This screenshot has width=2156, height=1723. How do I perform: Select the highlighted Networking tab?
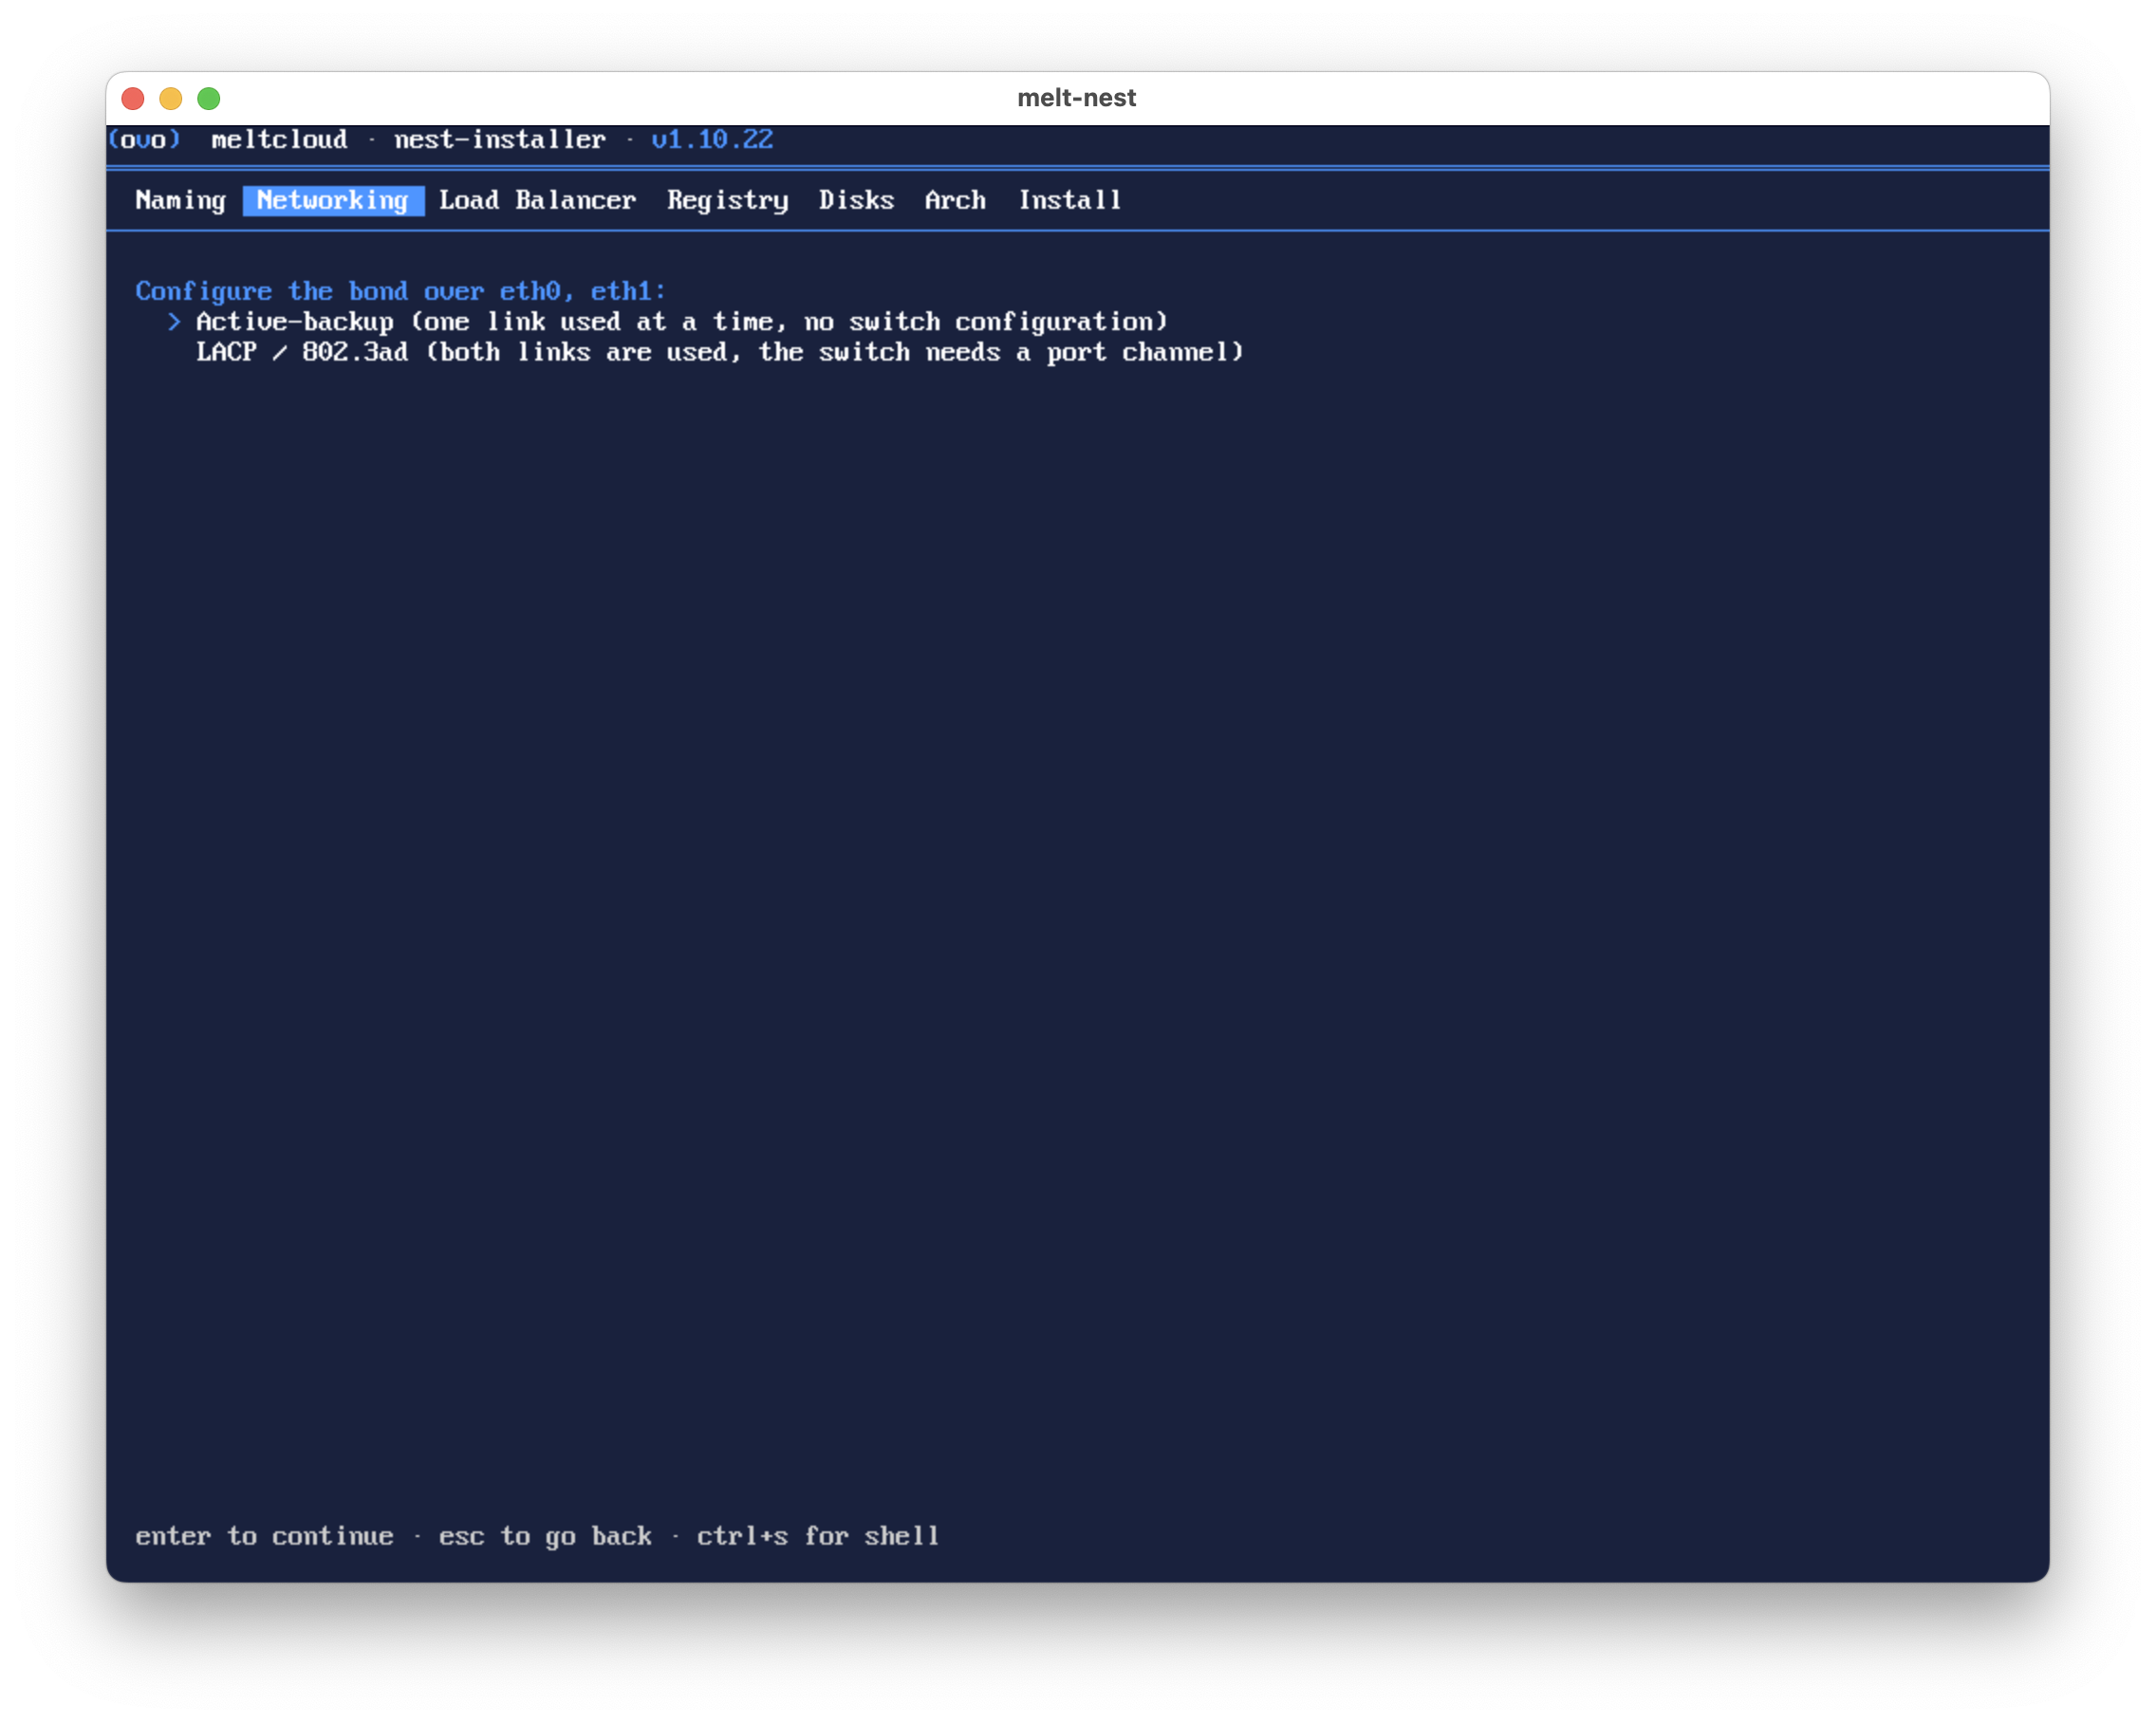333,200
